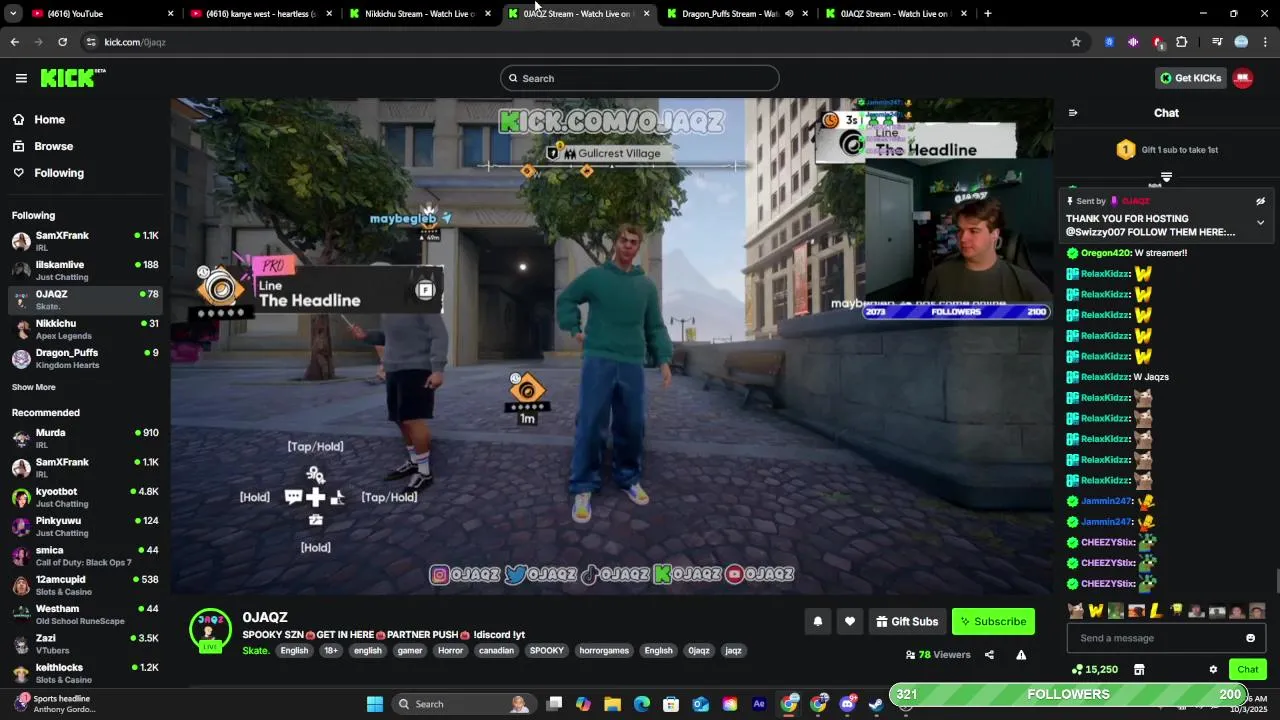This screenshot has width=1280, height=720.
Task: Open the channel points shop icon
Action: point(1139,670)
